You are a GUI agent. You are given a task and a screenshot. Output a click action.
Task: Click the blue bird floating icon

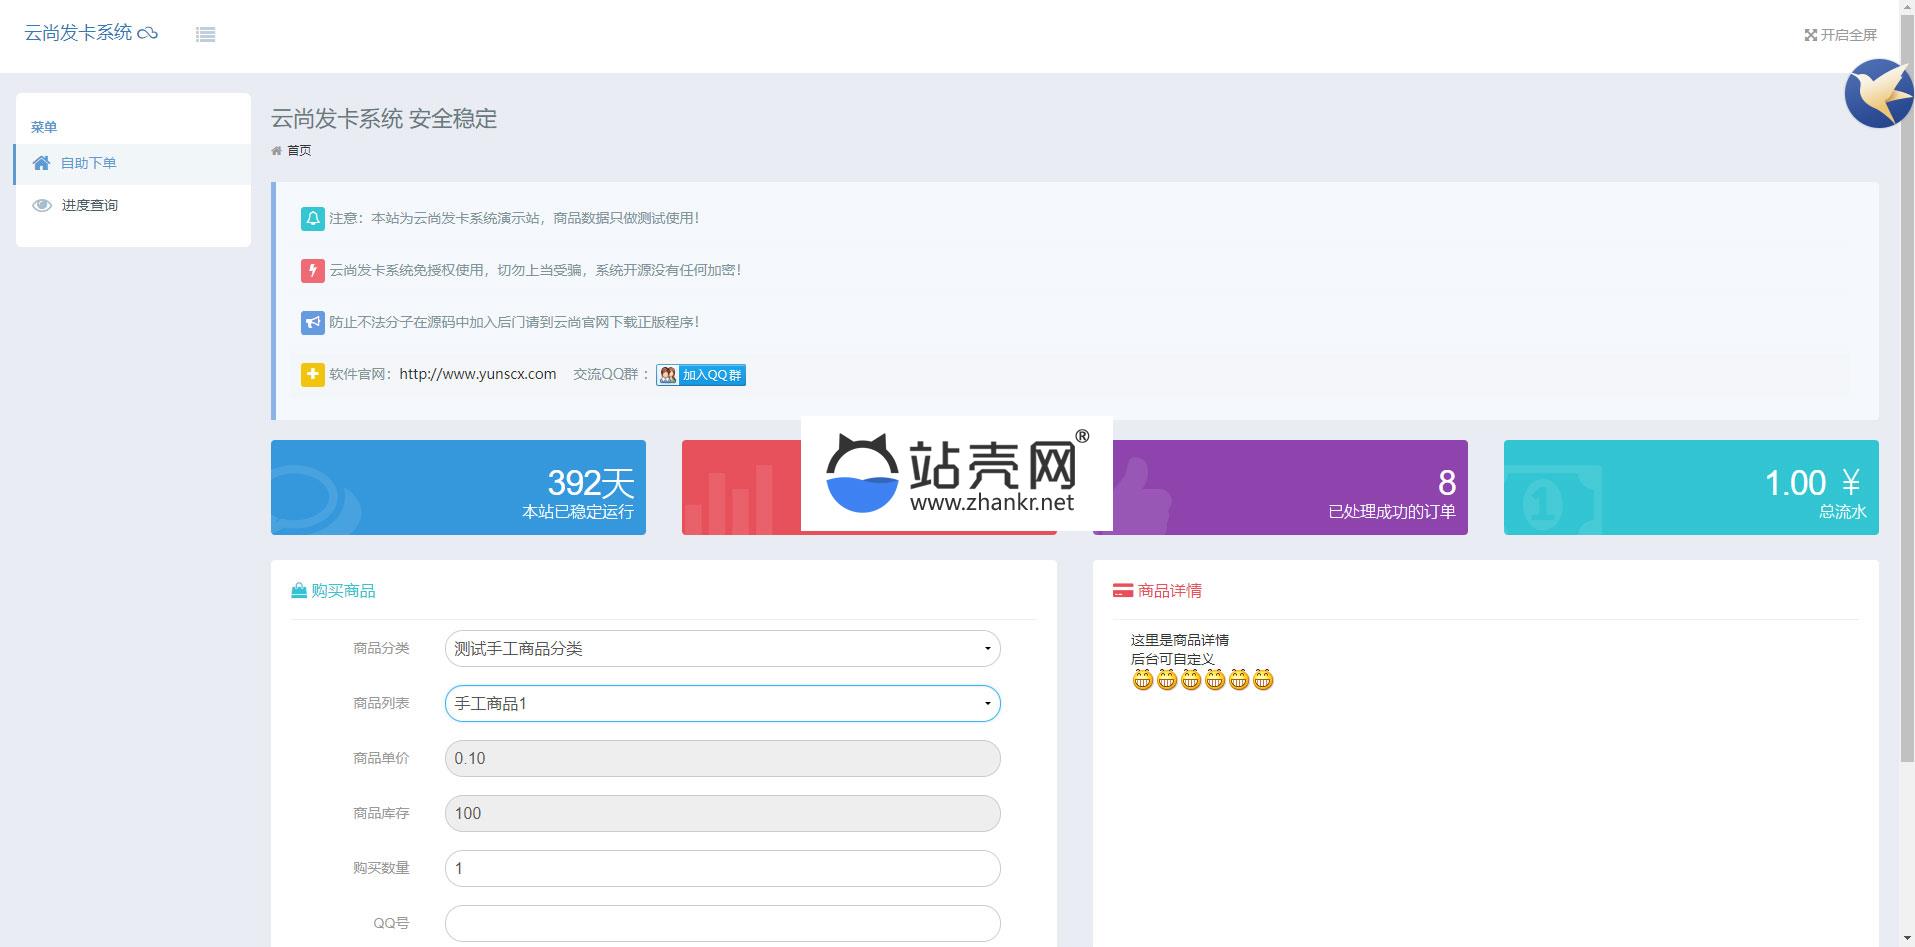coord(1878,94)
